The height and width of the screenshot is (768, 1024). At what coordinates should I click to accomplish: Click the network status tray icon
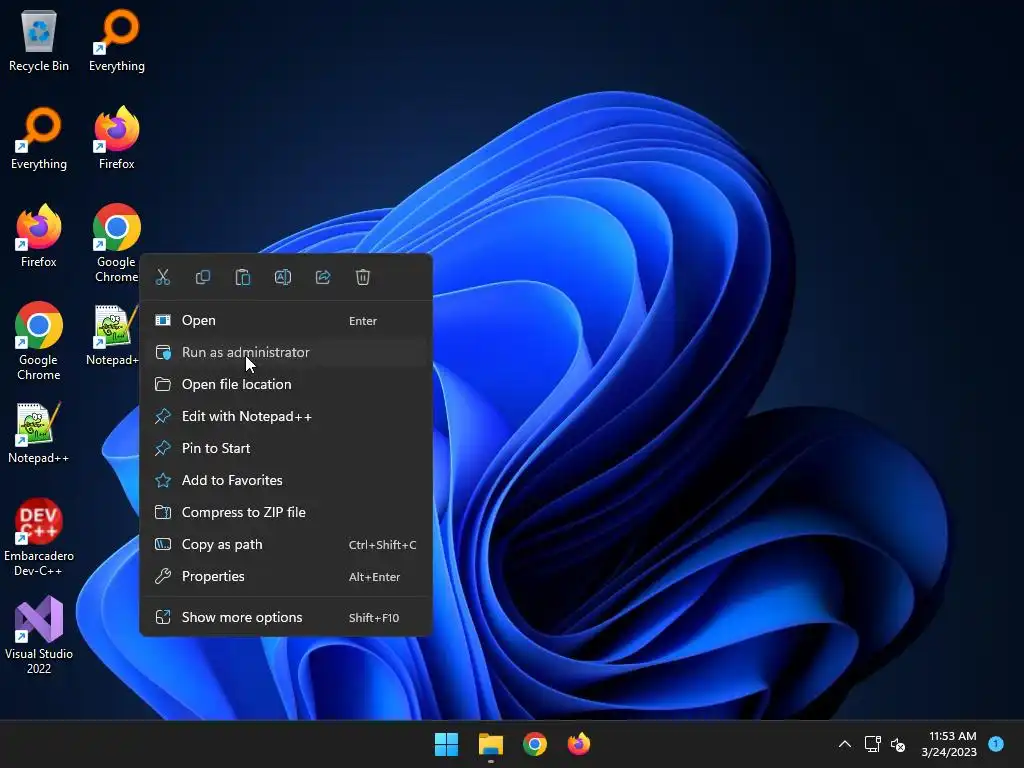[872, 744]
